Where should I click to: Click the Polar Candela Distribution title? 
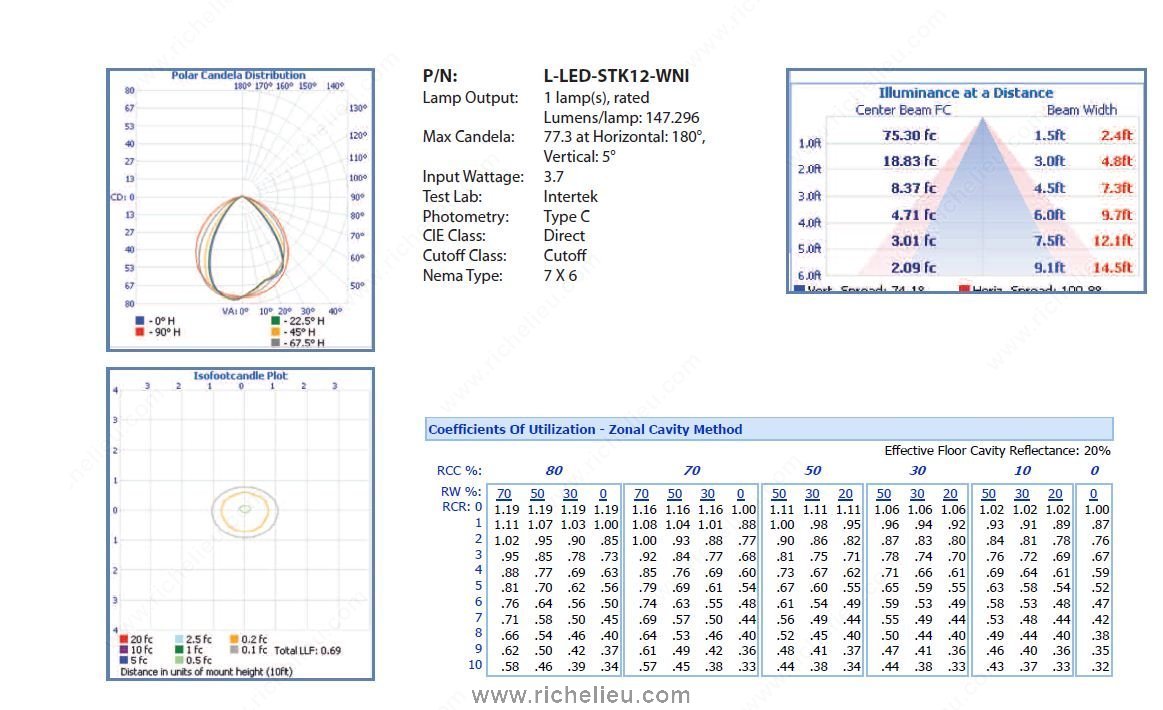pyautogui.click(x=238, y=75)
